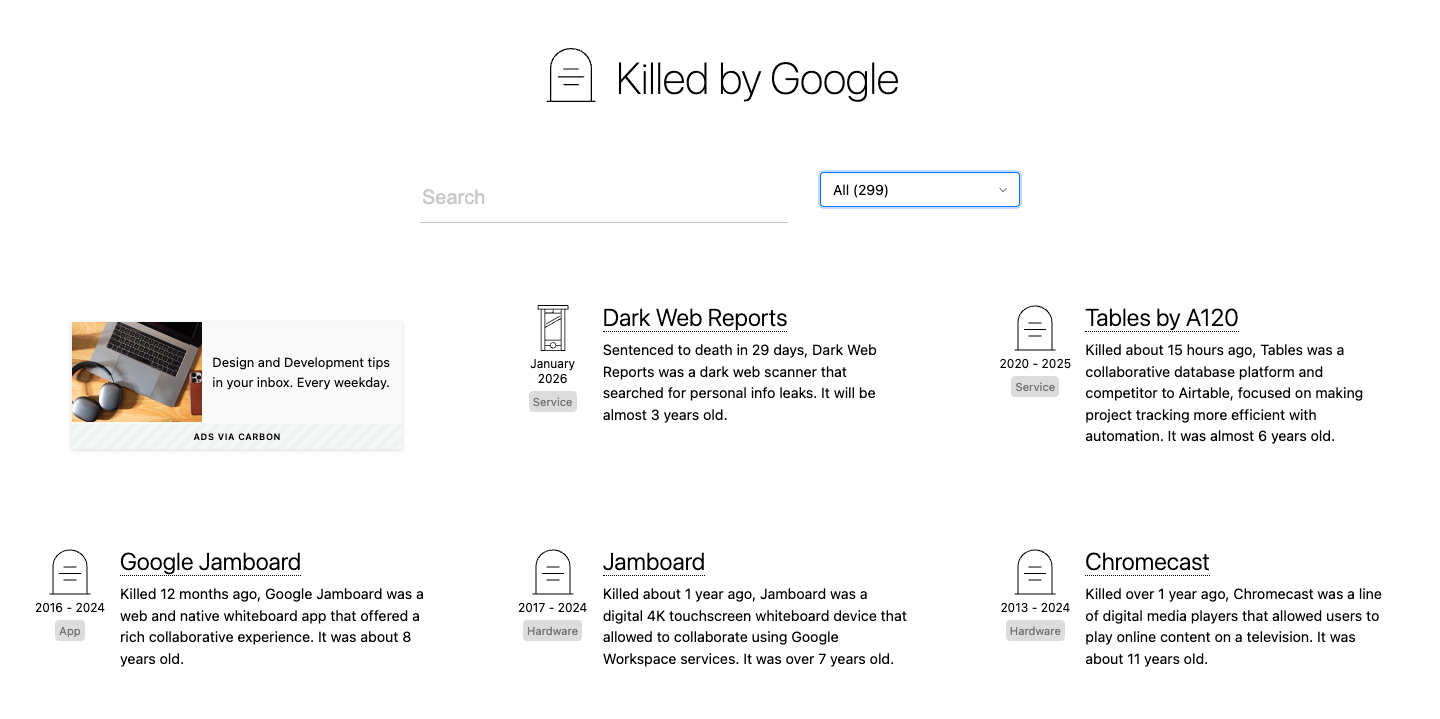1440x719 pixels.
Task: Open the Tables by A120 page
Action: point(1161,317)
